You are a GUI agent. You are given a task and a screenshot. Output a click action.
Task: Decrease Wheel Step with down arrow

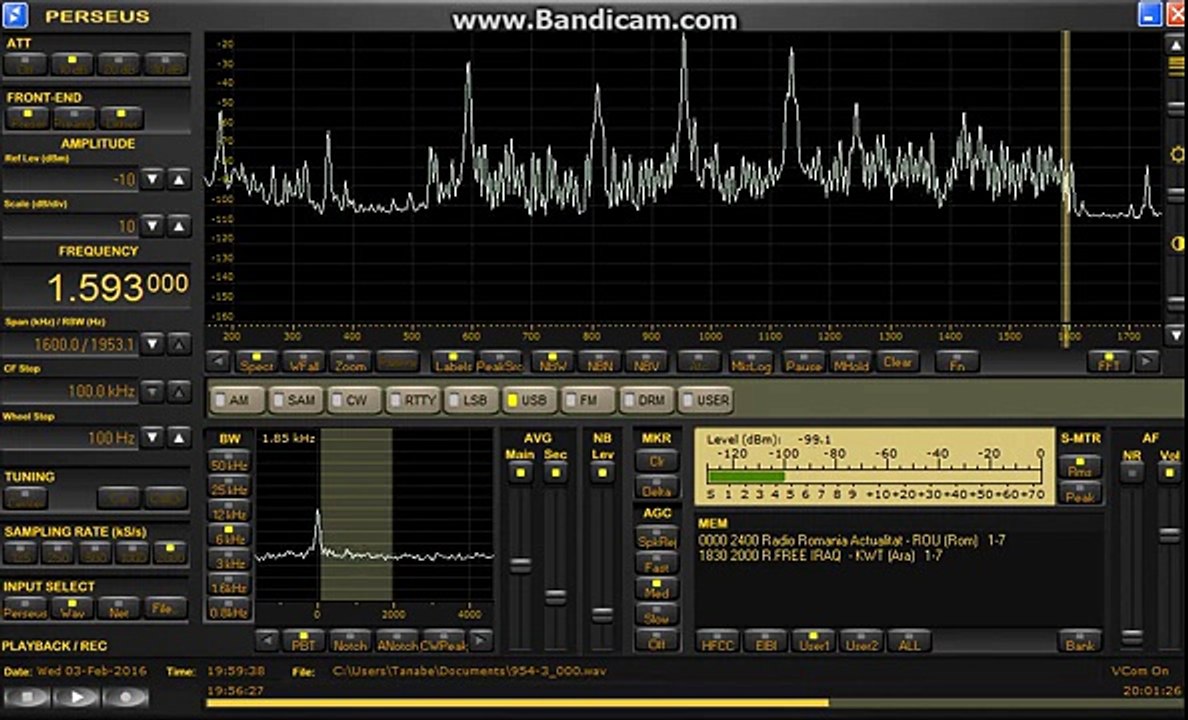(x=152, y=437)
